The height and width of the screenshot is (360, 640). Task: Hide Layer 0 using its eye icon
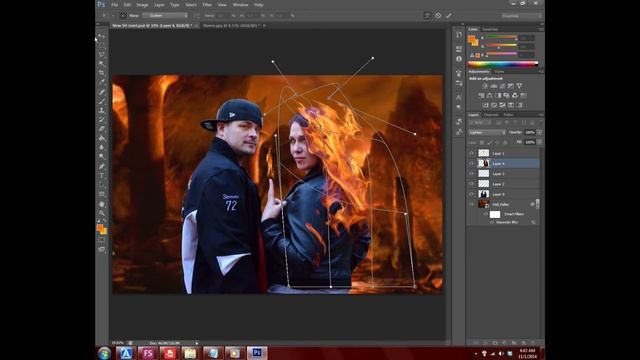tap(471, 194)
